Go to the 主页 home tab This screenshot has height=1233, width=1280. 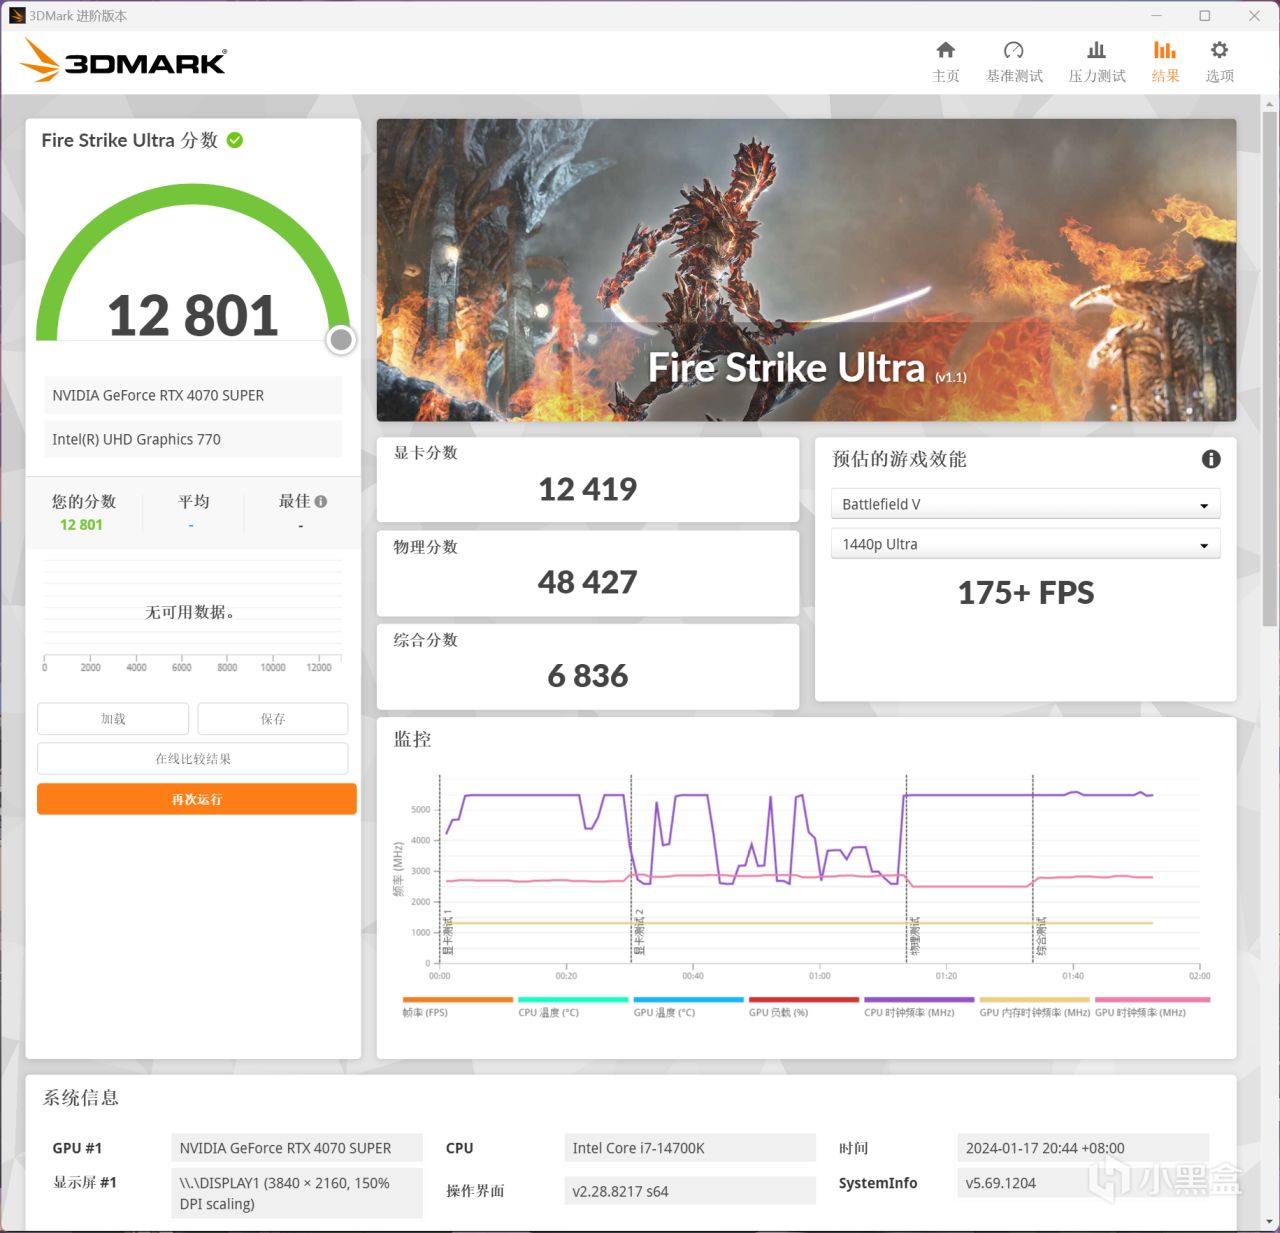945,60
